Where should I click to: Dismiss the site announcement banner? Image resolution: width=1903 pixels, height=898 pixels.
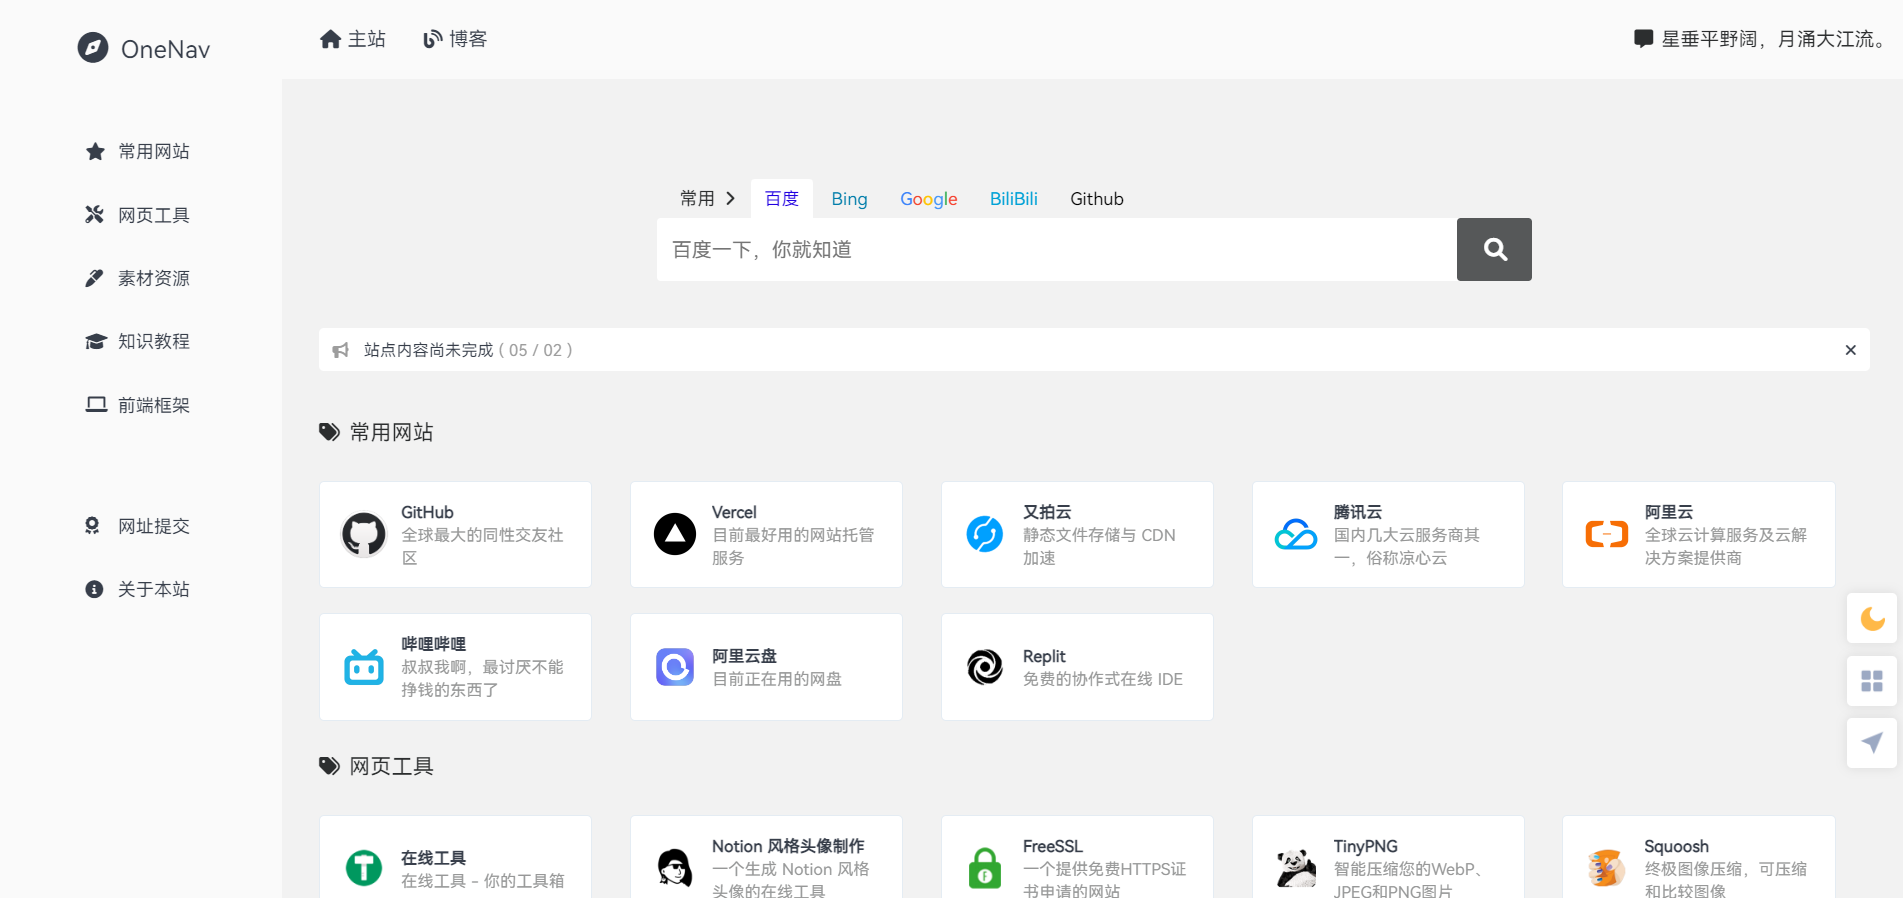tap(1850, 350)
